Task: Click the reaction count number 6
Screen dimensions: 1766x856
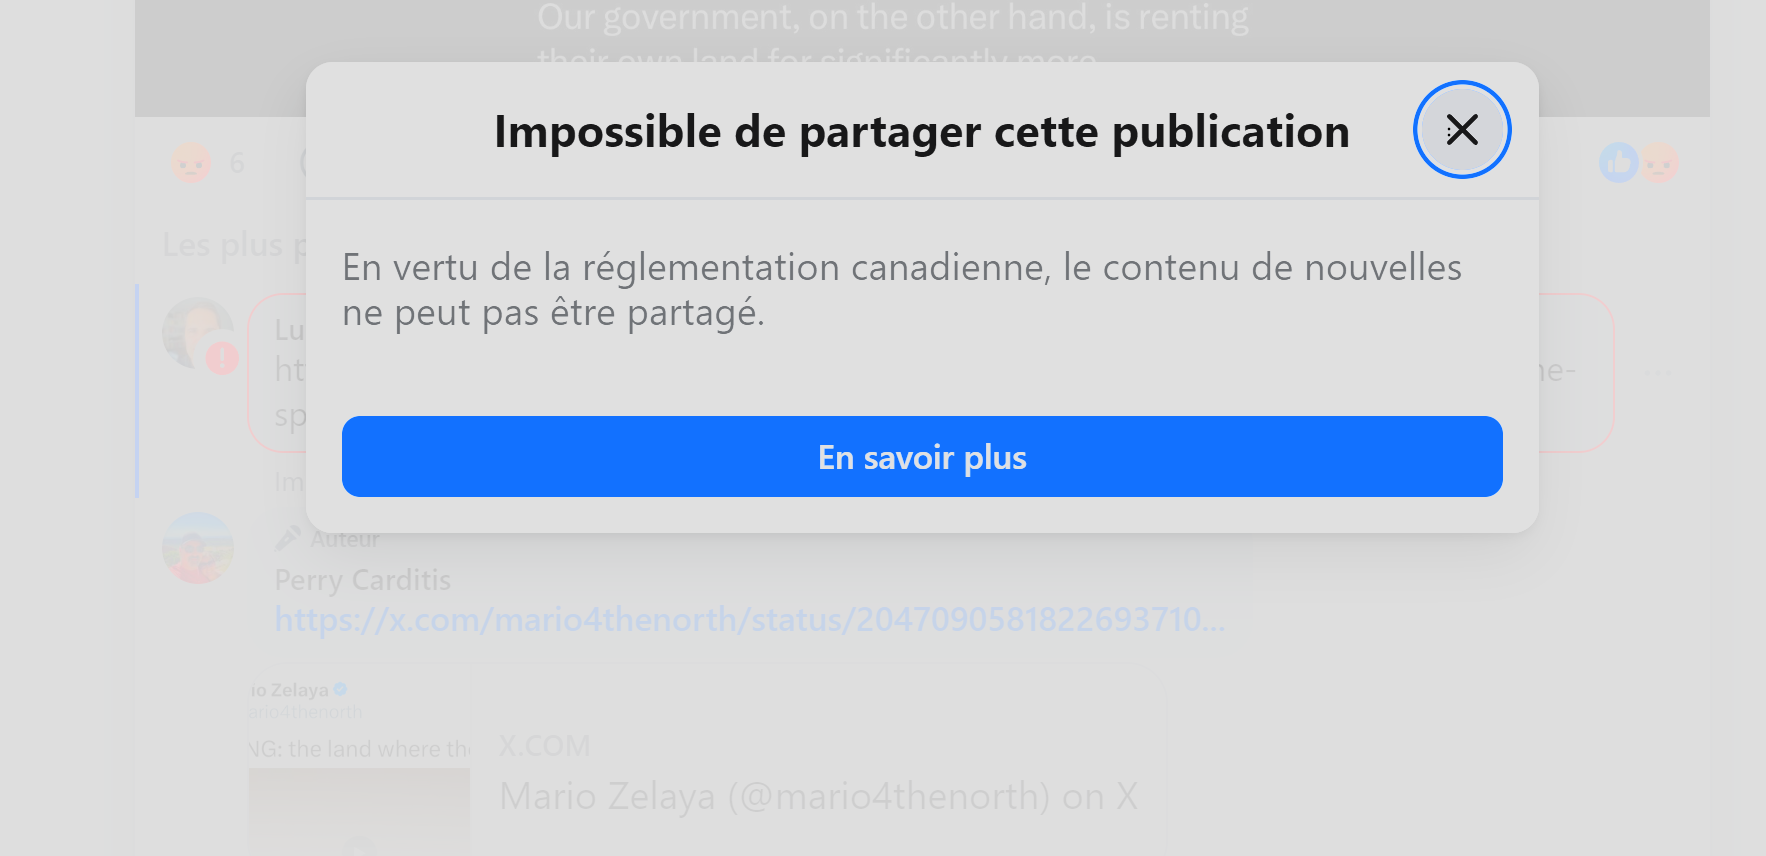Action: pos(237,163)
